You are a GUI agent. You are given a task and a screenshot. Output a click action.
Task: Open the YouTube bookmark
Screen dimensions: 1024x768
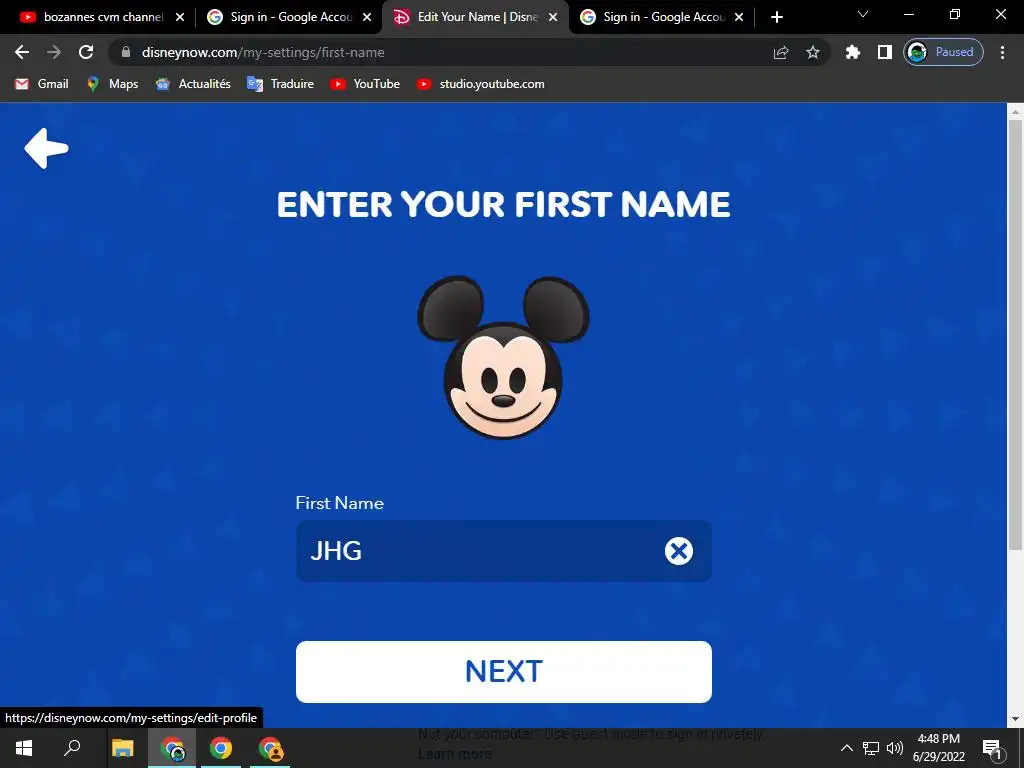coord(364,84)
